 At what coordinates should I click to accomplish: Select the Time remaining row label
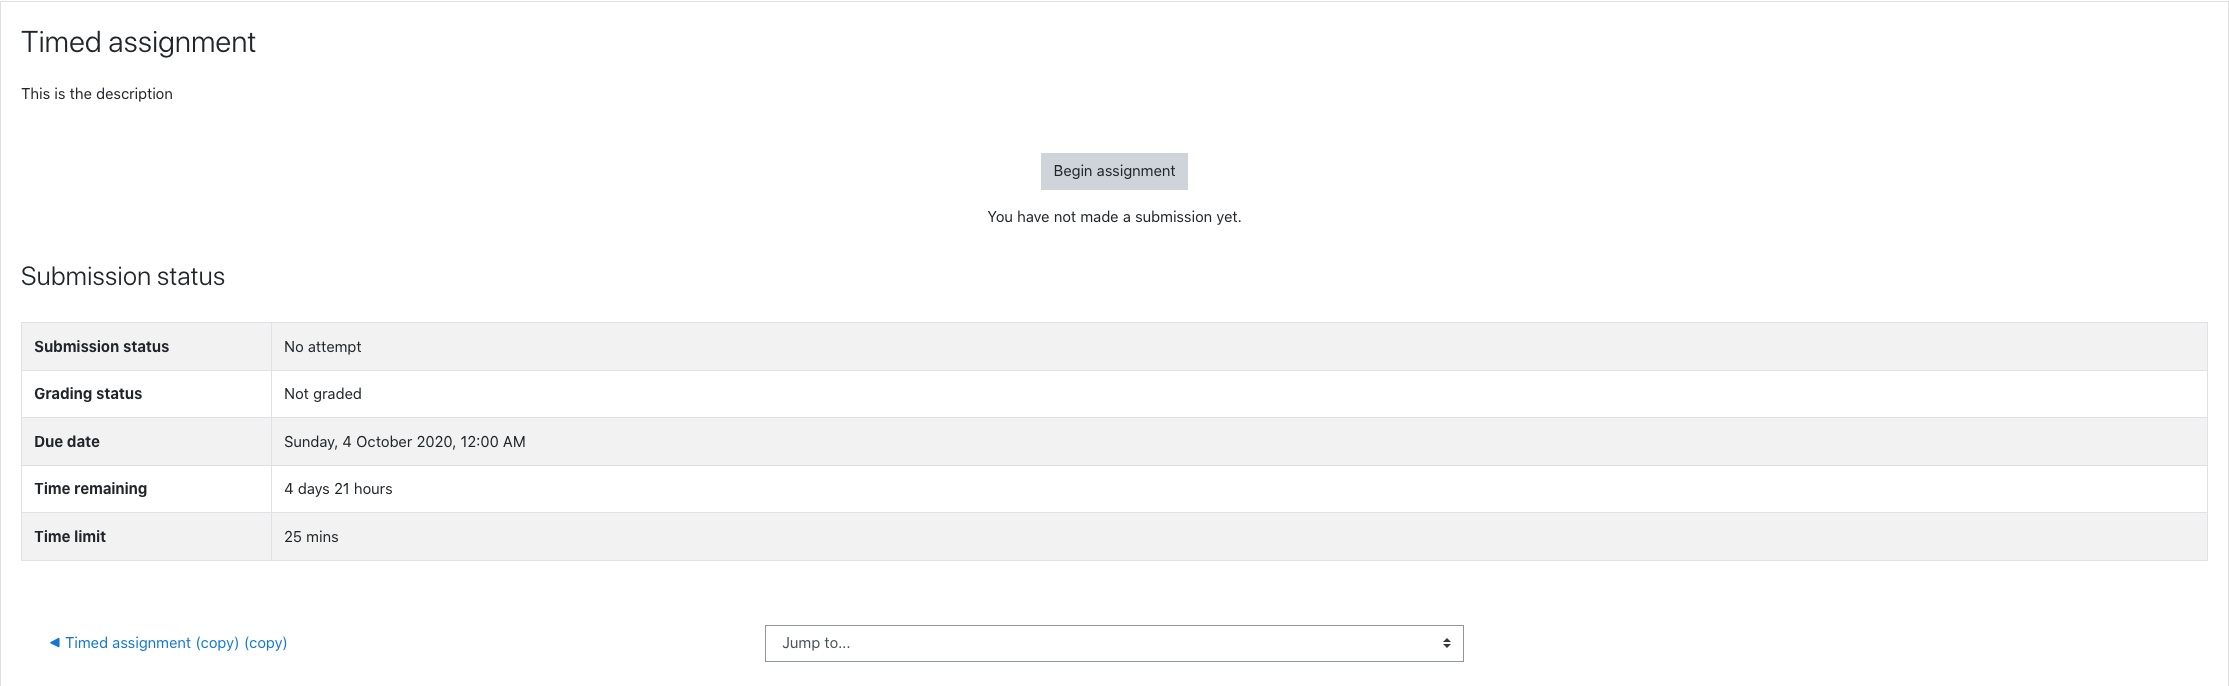point(91,489)
